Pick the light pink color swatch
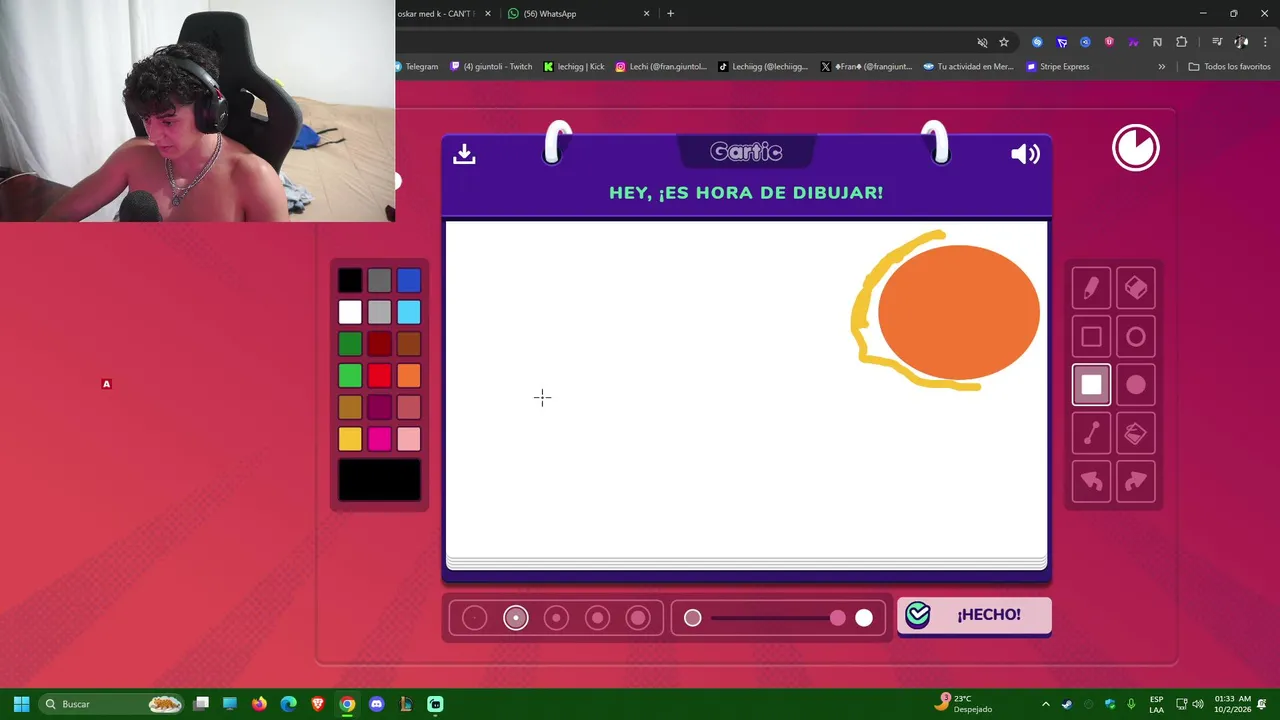The height and width of the screenshot is (720, 1280). click(408, 439)
